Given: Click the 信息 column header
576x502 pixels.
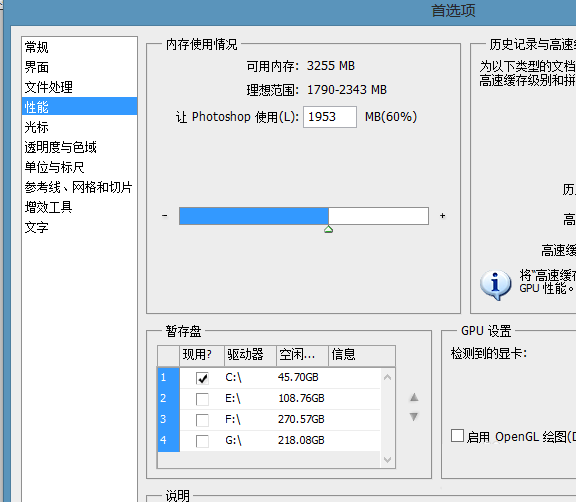Looking at the screenshot, I should (x=362, y=355).
